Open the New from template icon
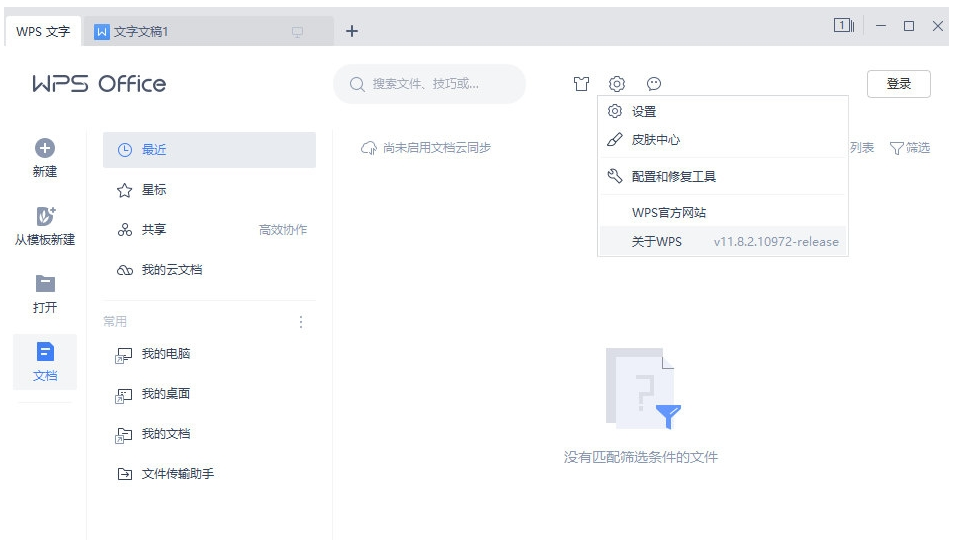The height and width of the screenshot is (540, 953). (x=45, y=216)
